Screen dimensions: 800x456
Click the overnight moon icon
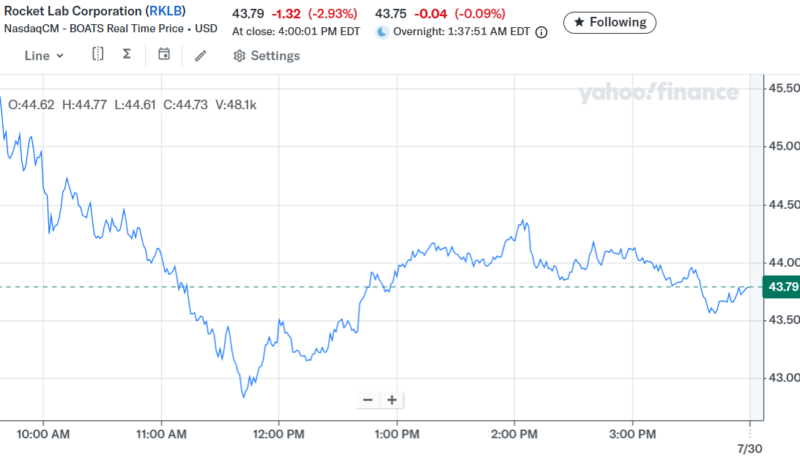[382, 32]
